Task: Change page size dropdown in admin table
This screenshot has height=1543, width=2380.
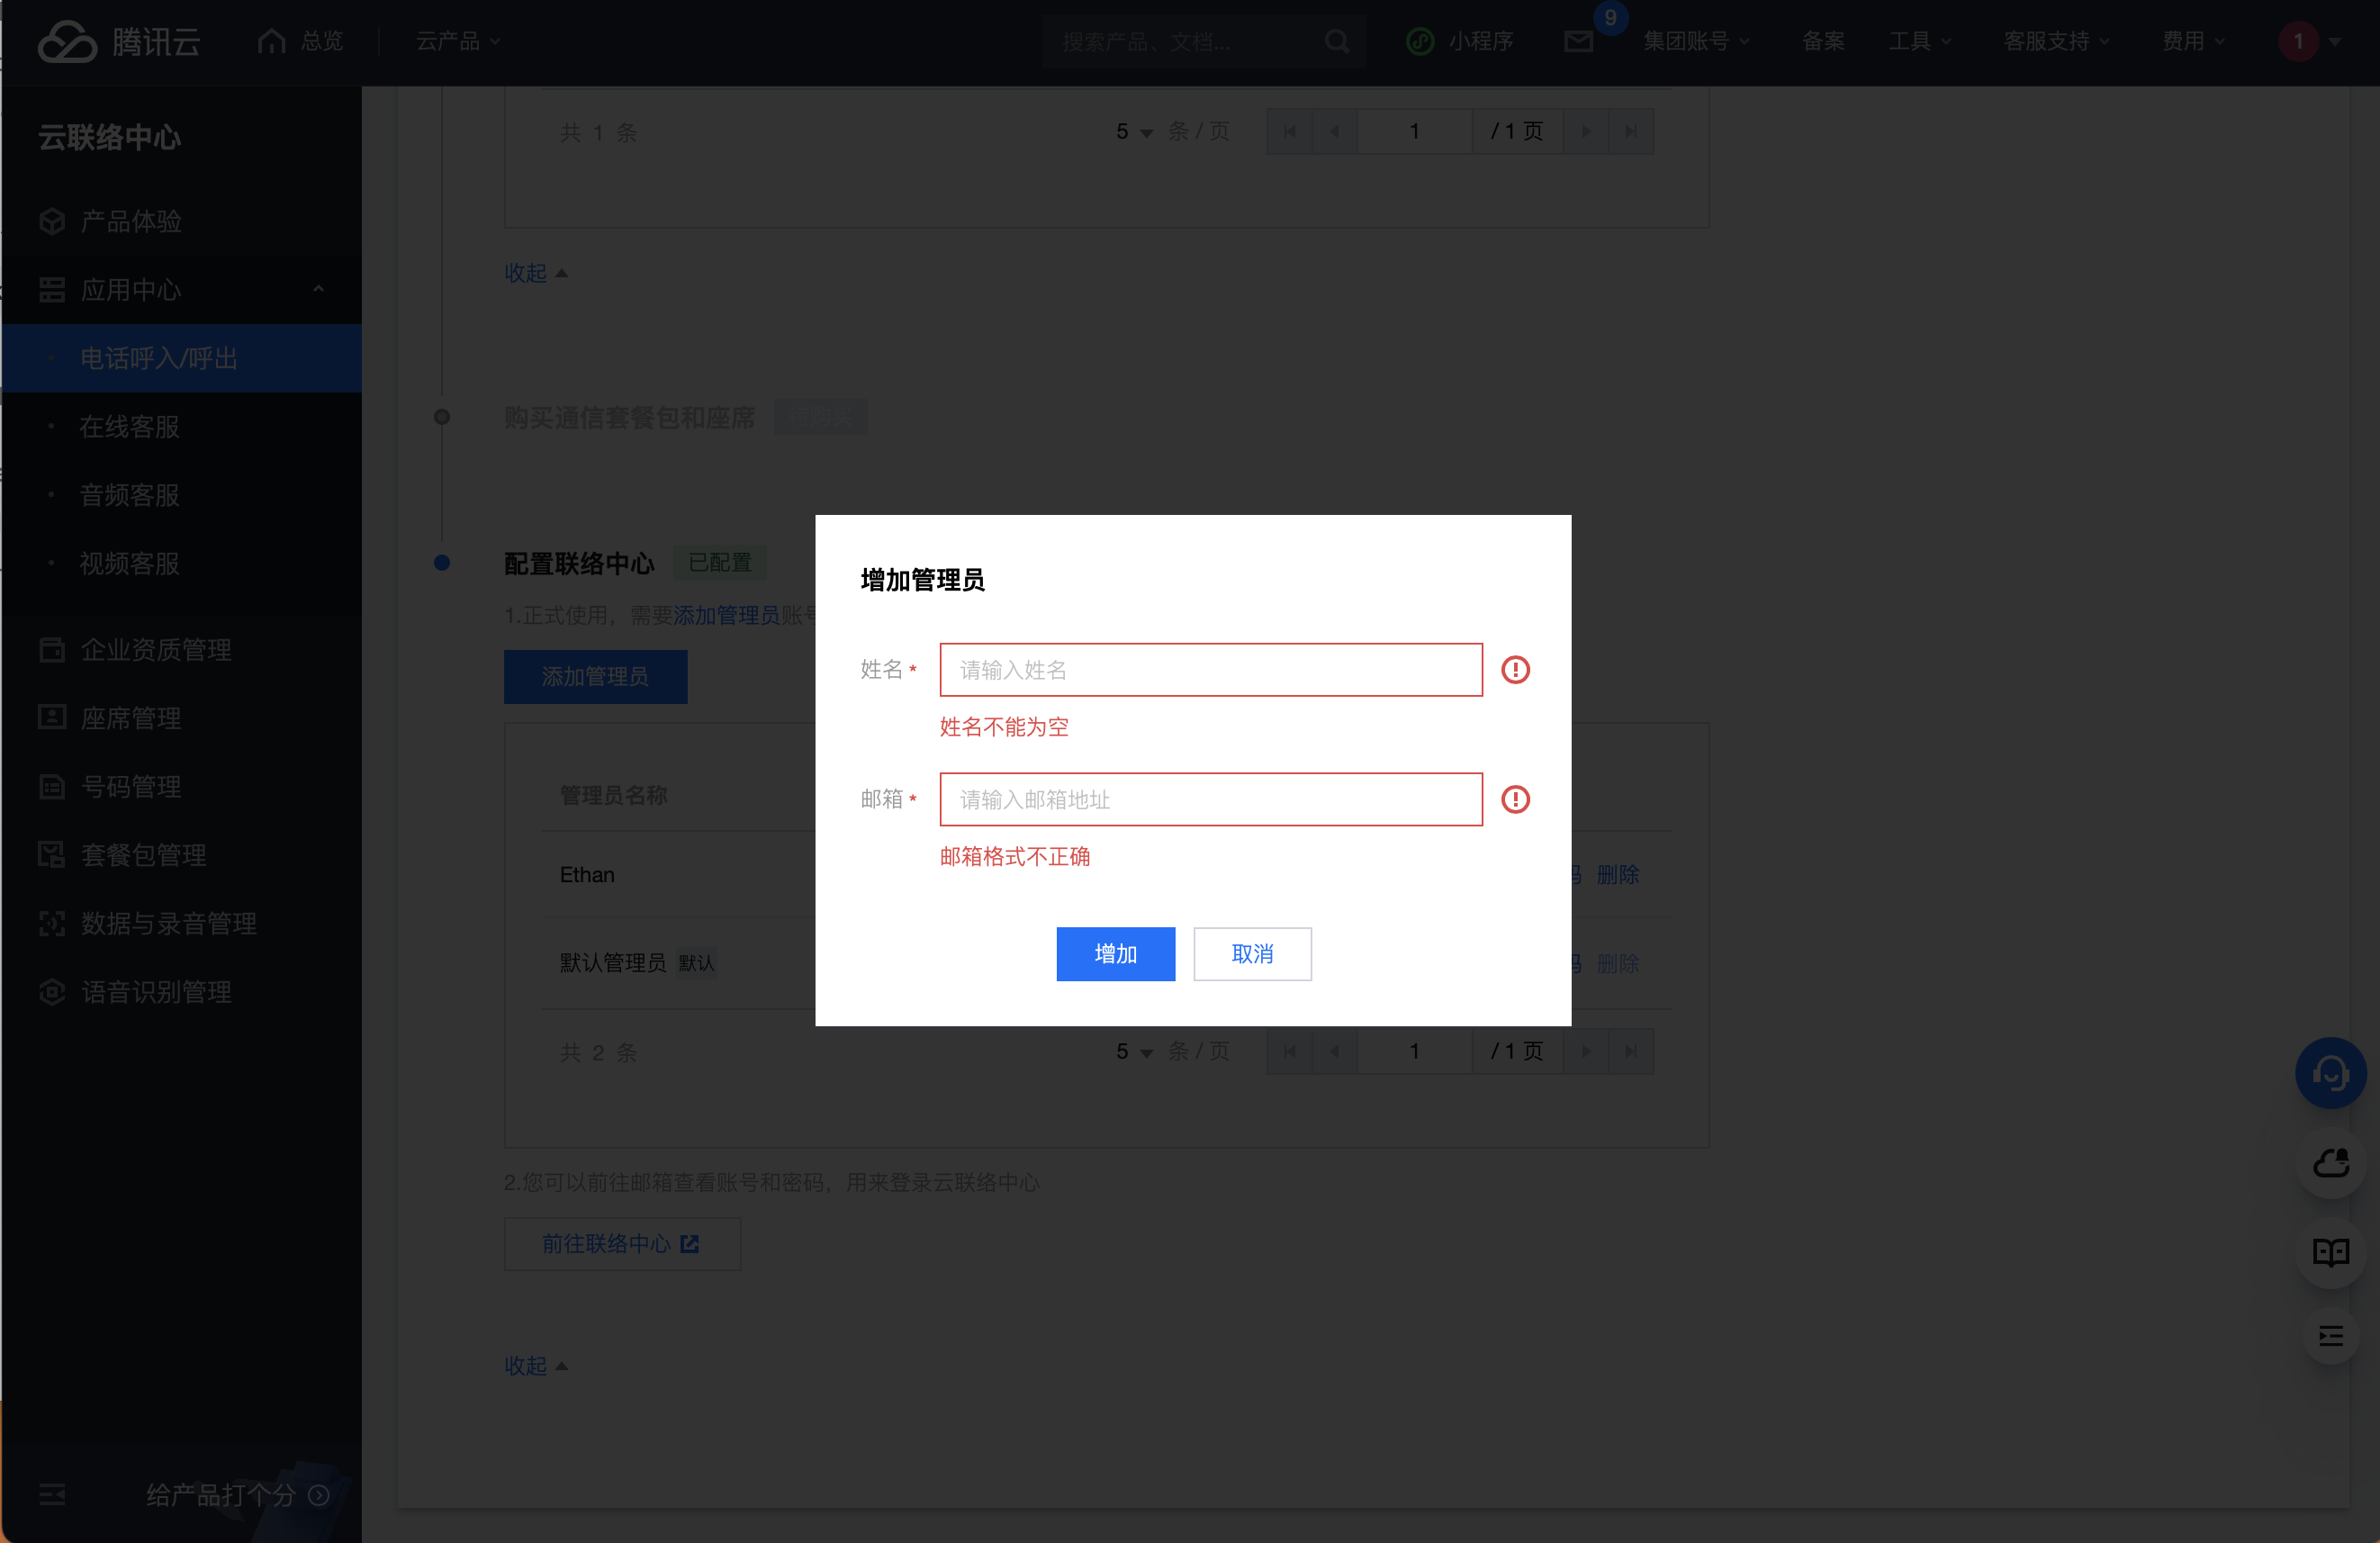Action: pyautogui.click(x=1134, y=1052)
